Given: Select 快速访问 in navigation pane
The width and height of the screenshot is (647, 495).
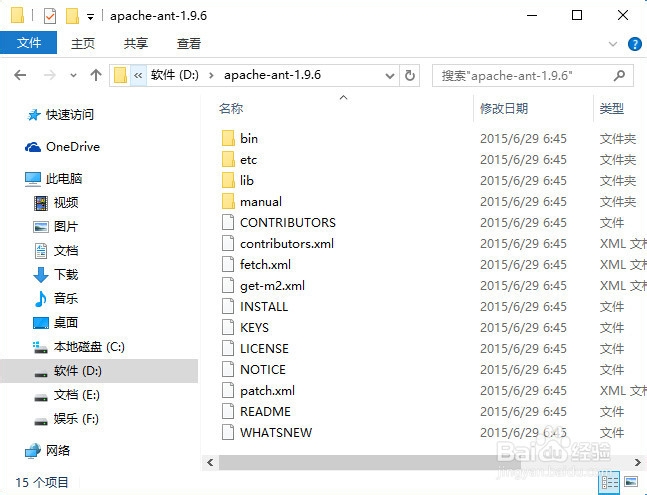Looking at the screenshot, I should click(61, 114).
